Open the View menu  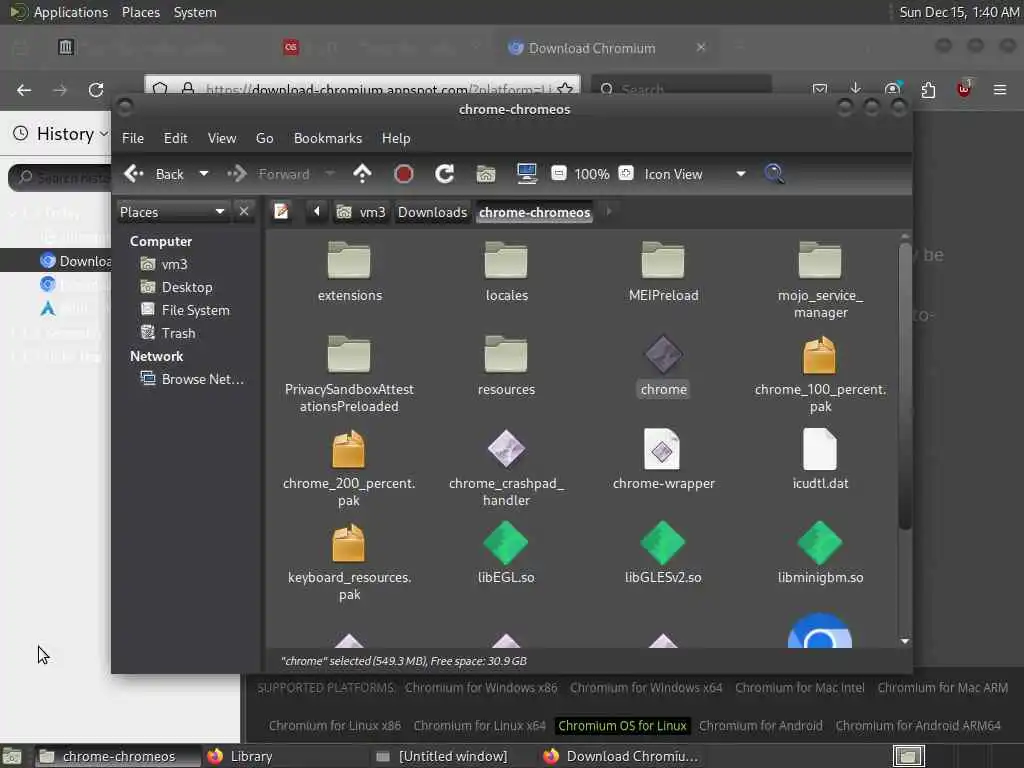click(x=221, y=138)
